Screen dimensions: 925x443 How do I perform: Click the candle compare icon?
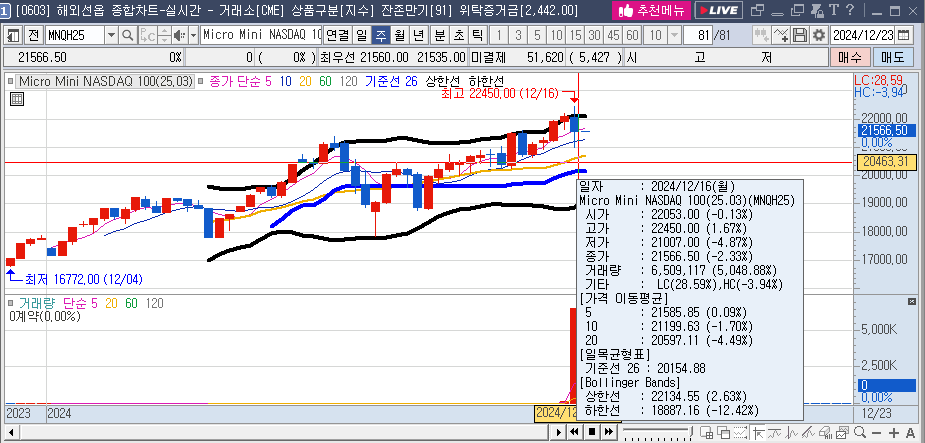point(762,35)
